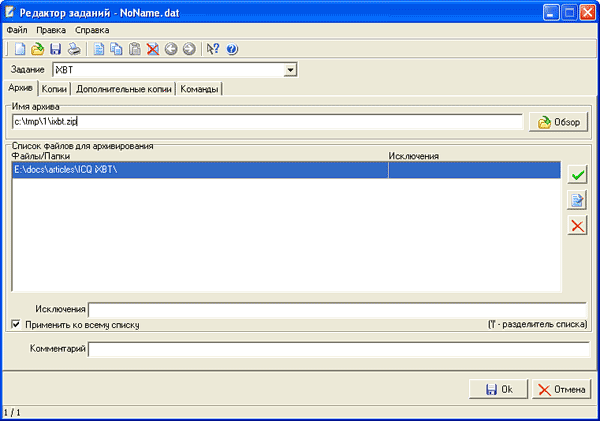This screenshot has width=600, height=421.
Task: Click the 1 / 1 status bar entry
Action: coord(12,413)
